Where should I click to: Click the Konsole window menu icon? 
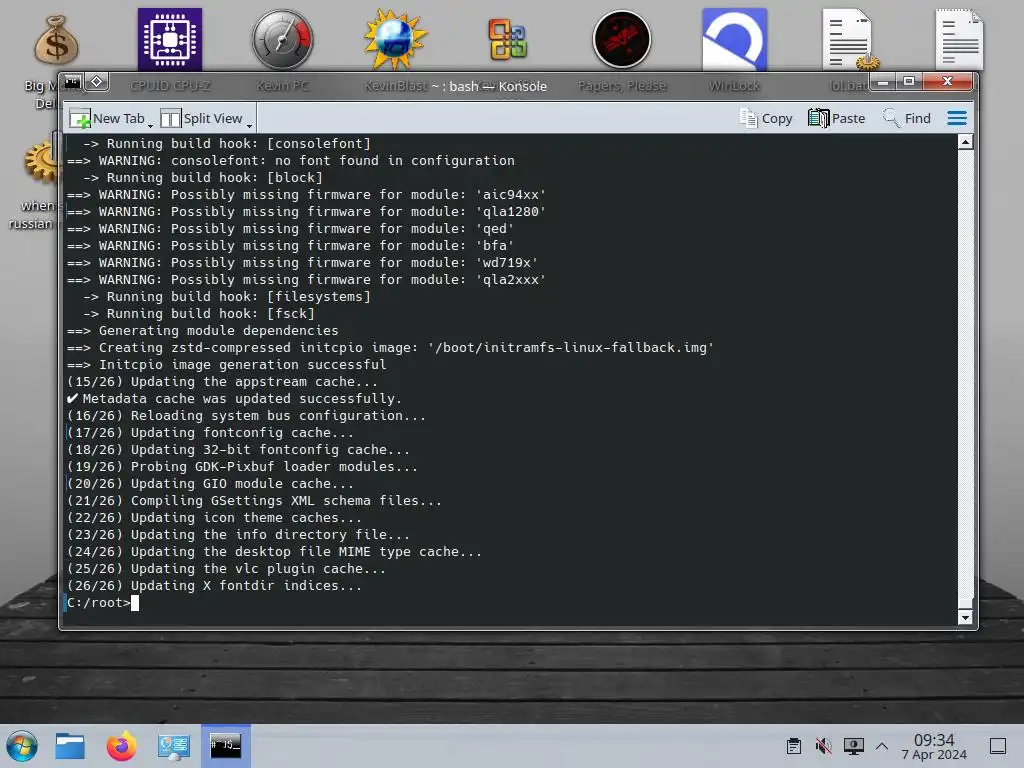point(72,82)
